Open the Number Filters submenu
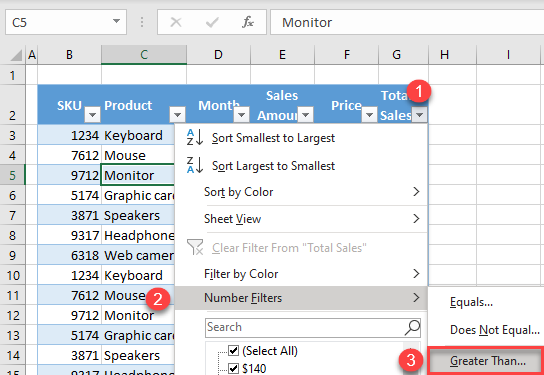Screen dimensions: 544x375 301,298
